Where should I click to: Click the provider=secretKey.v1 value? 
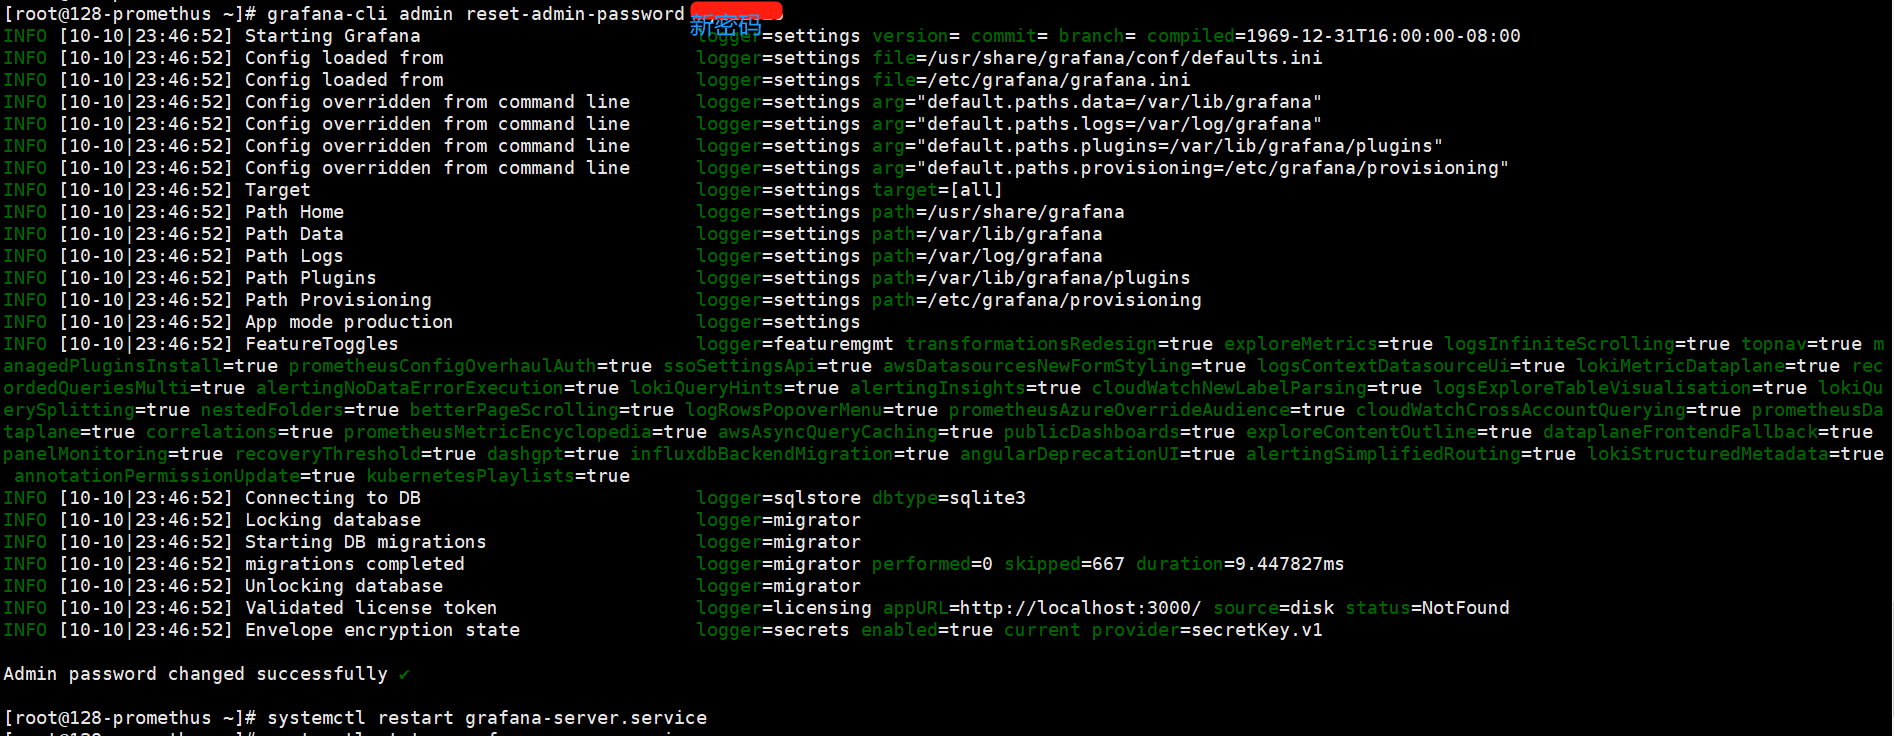pyautogui.click(x=1207, y=630)
